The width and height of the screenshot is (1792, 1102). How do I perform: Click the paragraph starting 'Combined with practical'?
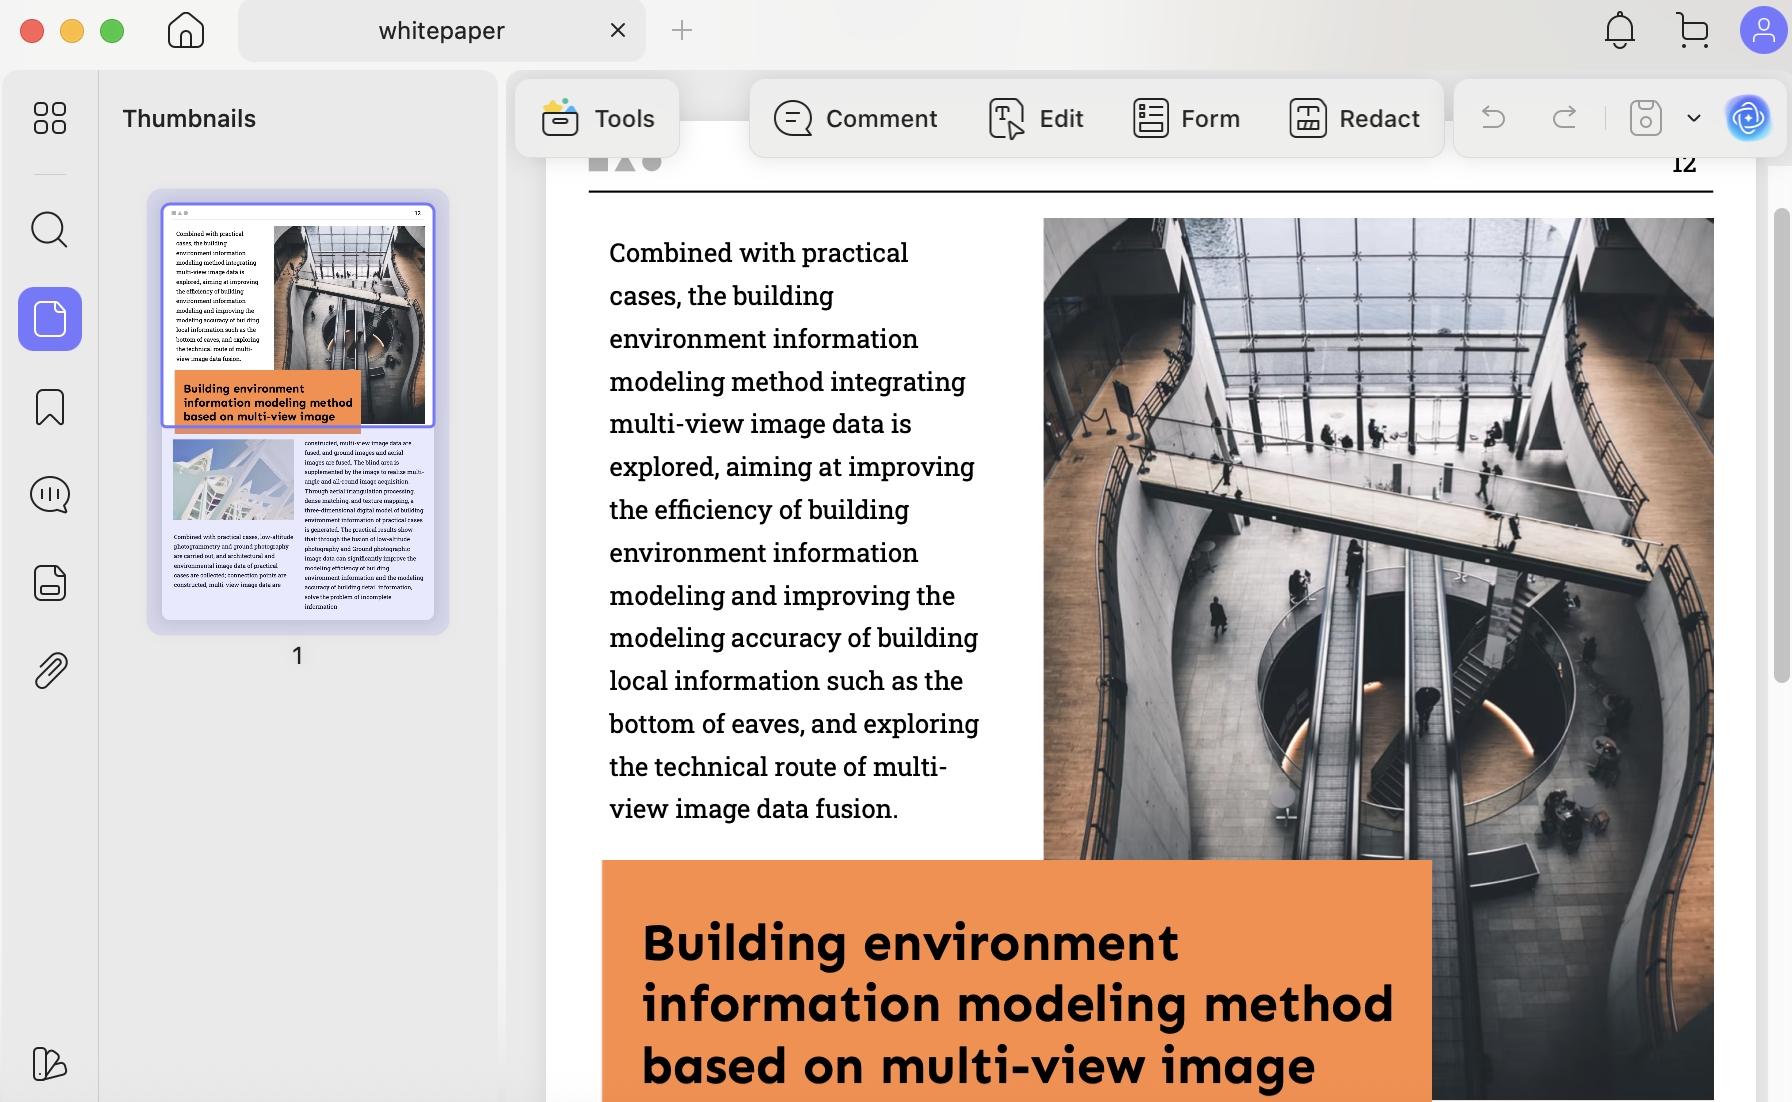[x=795, y=531]
